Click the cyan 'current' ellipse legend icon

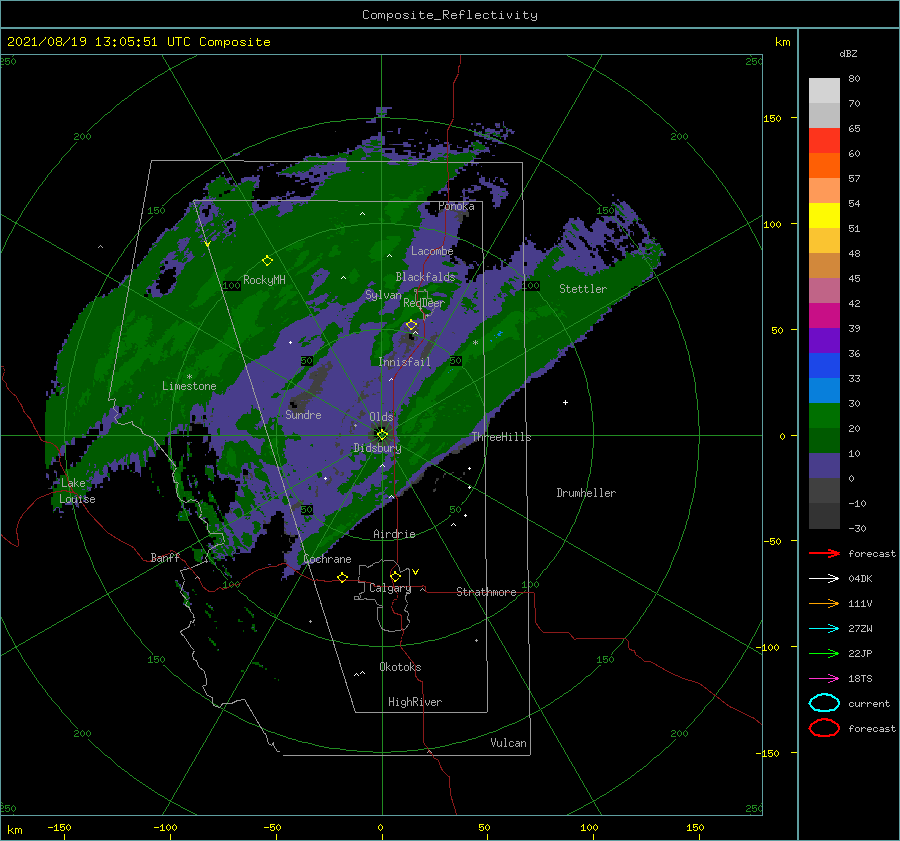[824, 703]
